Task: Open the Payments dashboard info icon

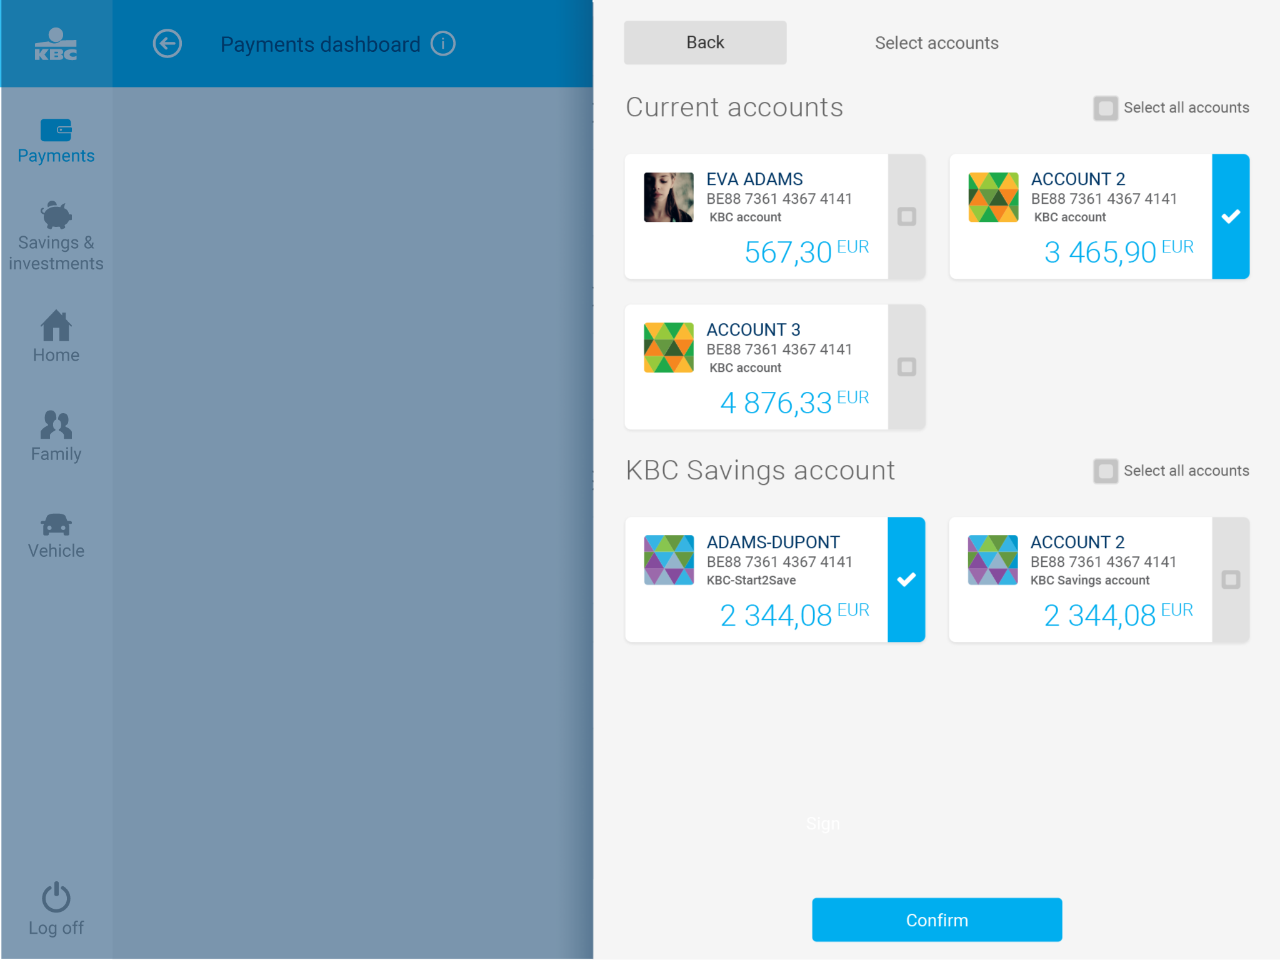Action: point(443,44)
